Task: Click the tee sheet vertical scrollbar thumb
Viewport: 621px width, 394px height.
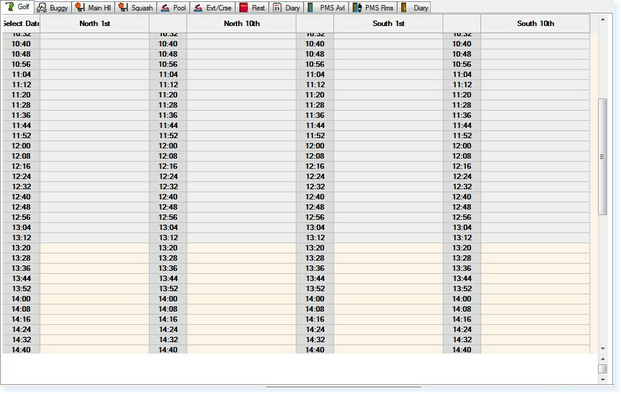Action: 602,156
